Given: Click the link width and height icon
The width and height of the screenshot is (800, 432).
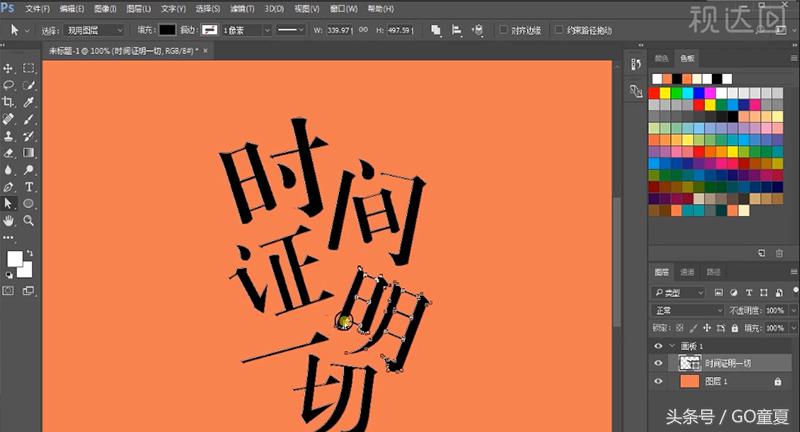Looking at the screenshot, I should (x=363, y=30).
